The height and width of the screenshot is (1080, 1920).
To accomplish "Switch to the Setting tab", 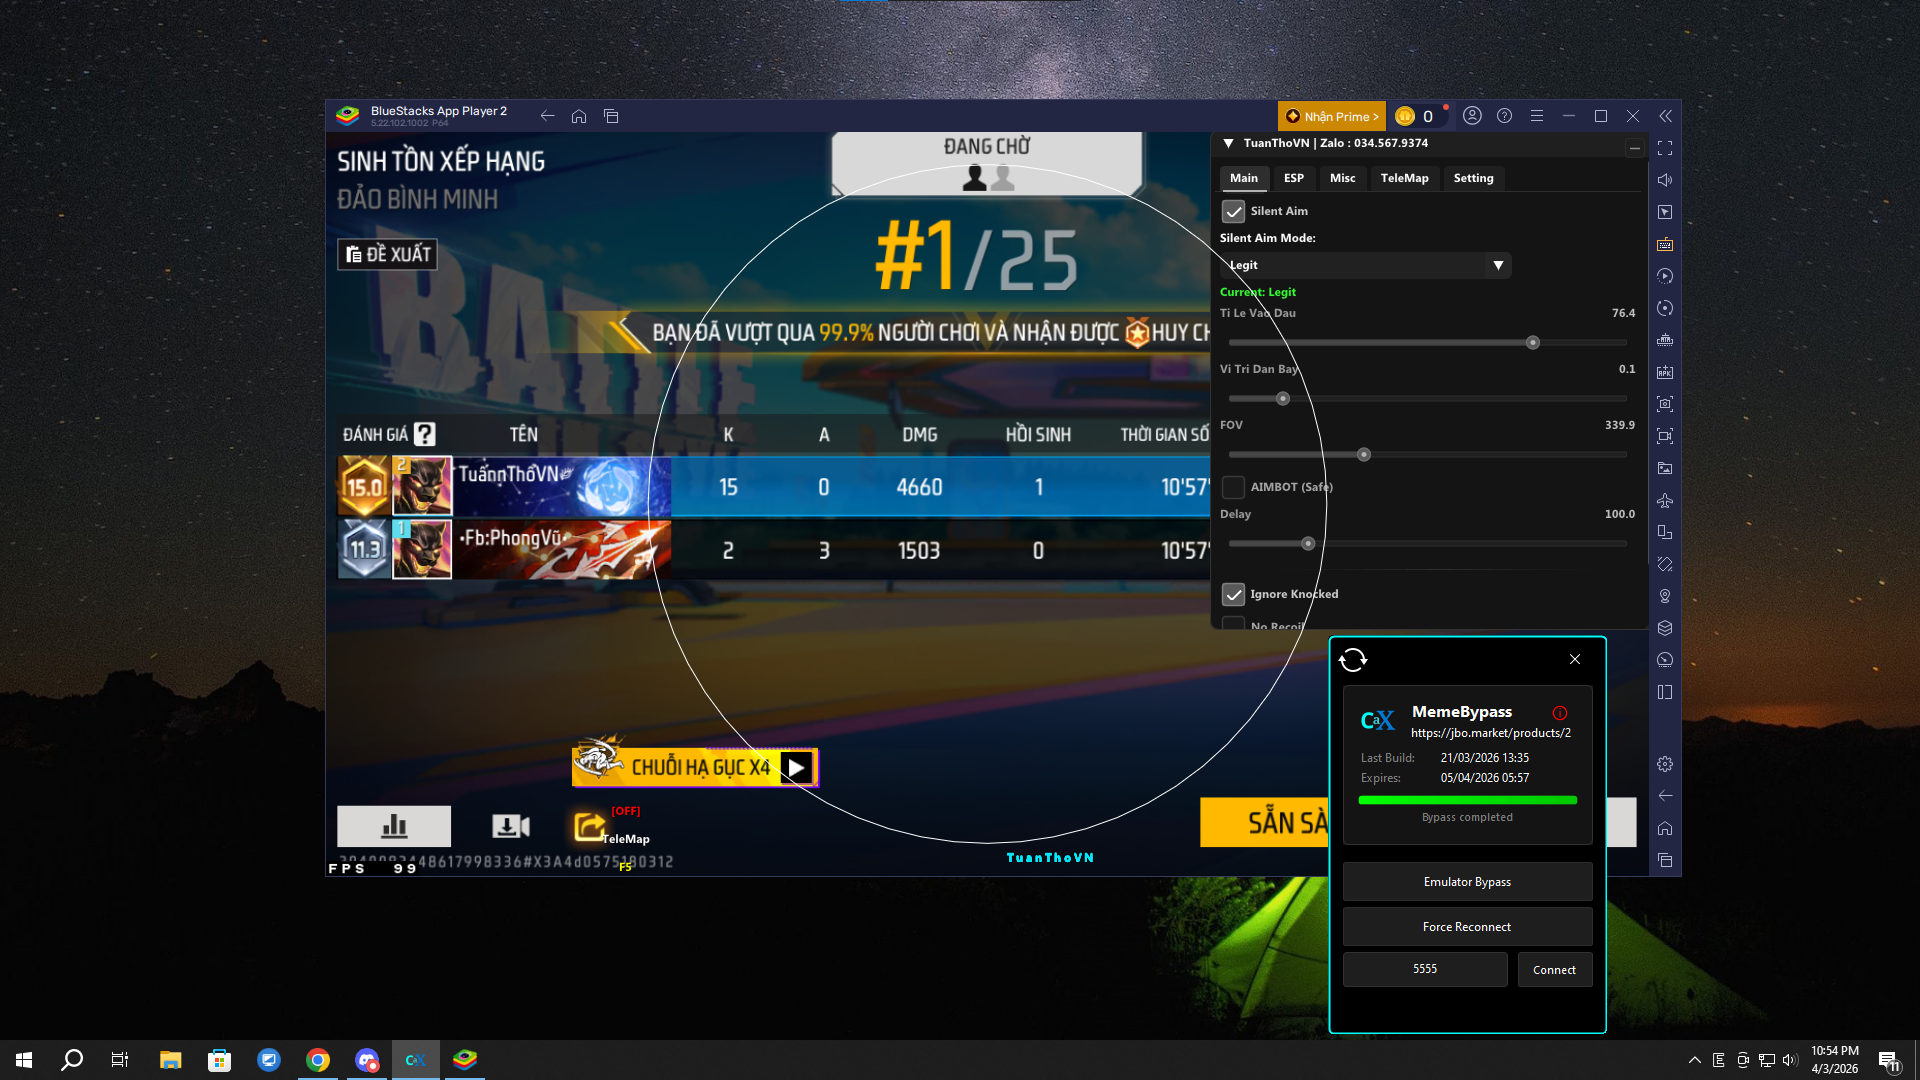I will 1473,178.
